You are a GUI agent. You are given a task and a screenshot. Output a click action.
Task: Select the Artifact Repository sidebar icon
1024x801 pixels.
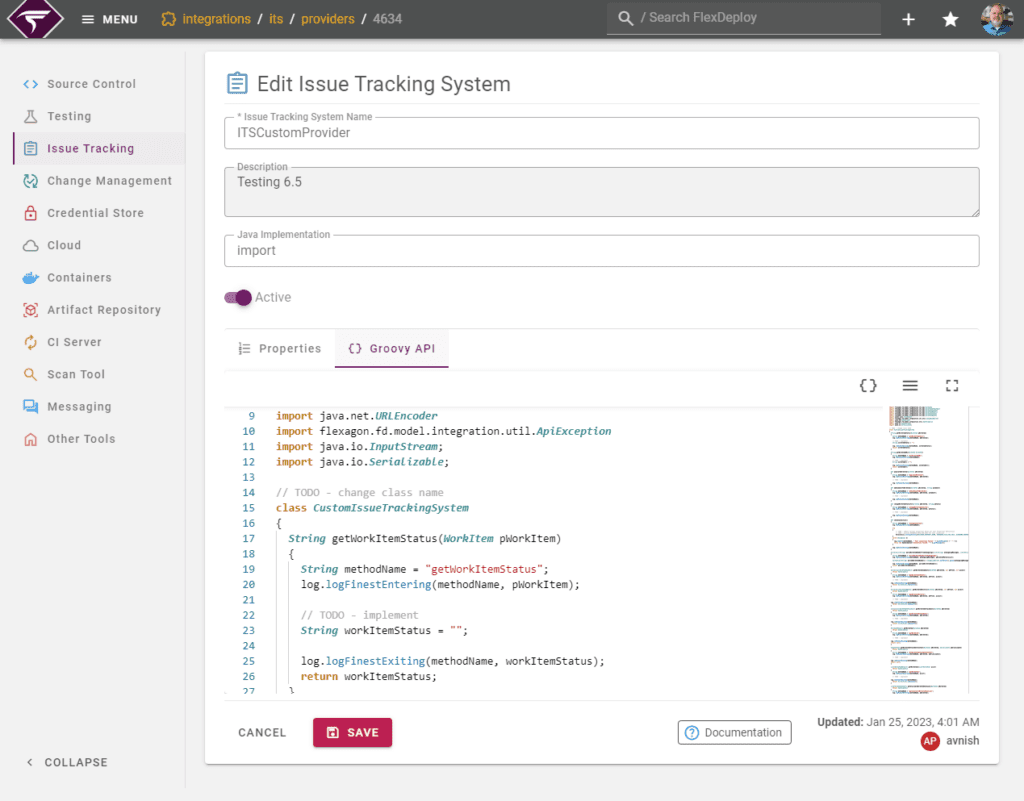coord(29,309)
